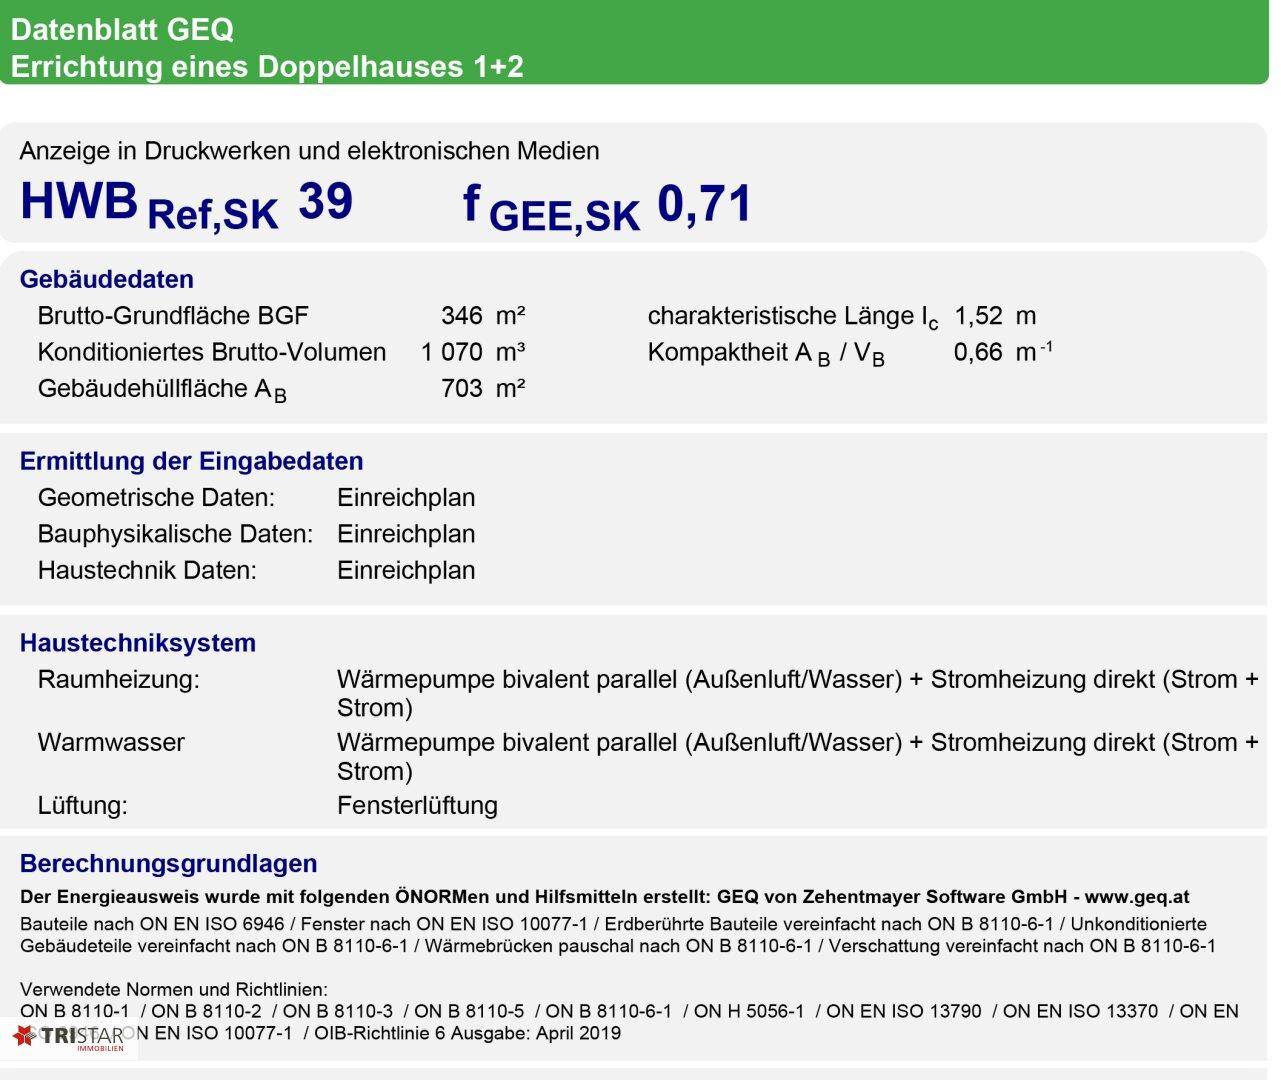Click the 'Geometrische Daten:' label
1281x1080 pixels.
(x=156, y=498)
